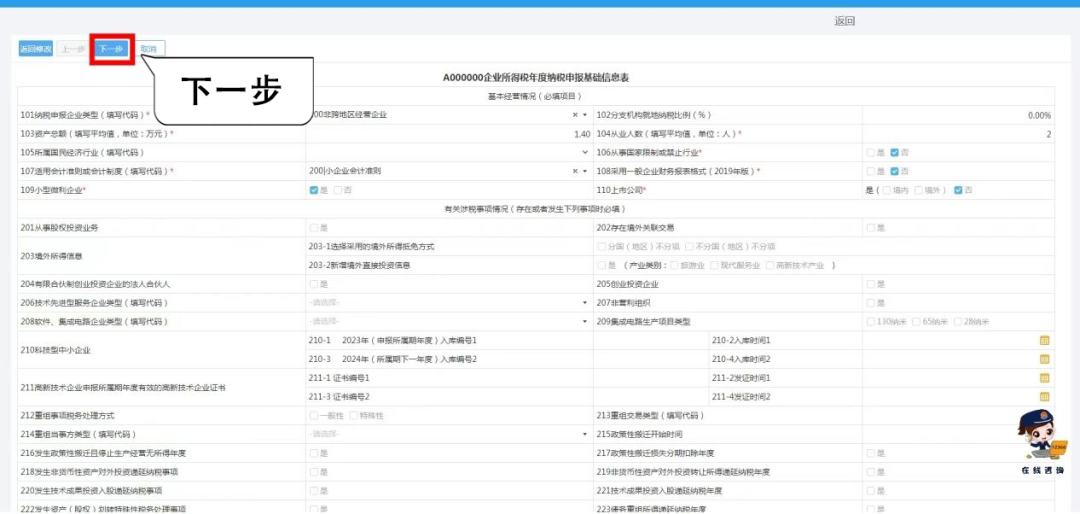The image size is (1080, 514).
Task: Click the 基本经营情况（必填项目） section header
Action: [535, 96]
